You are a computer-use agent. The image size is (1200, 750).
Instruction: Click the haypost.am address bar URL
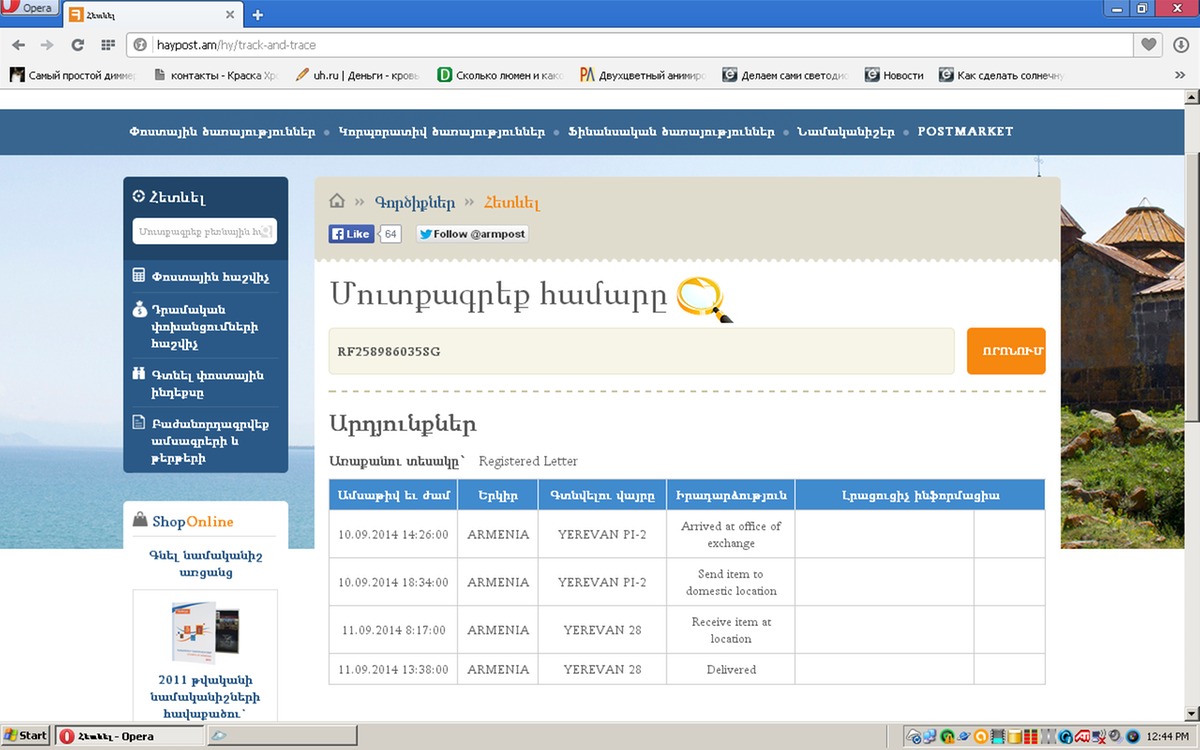(x=236, y=45)
